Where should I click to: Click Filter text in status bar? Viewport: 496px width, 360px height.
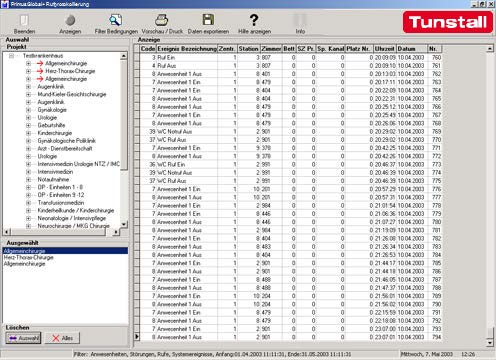212,354
